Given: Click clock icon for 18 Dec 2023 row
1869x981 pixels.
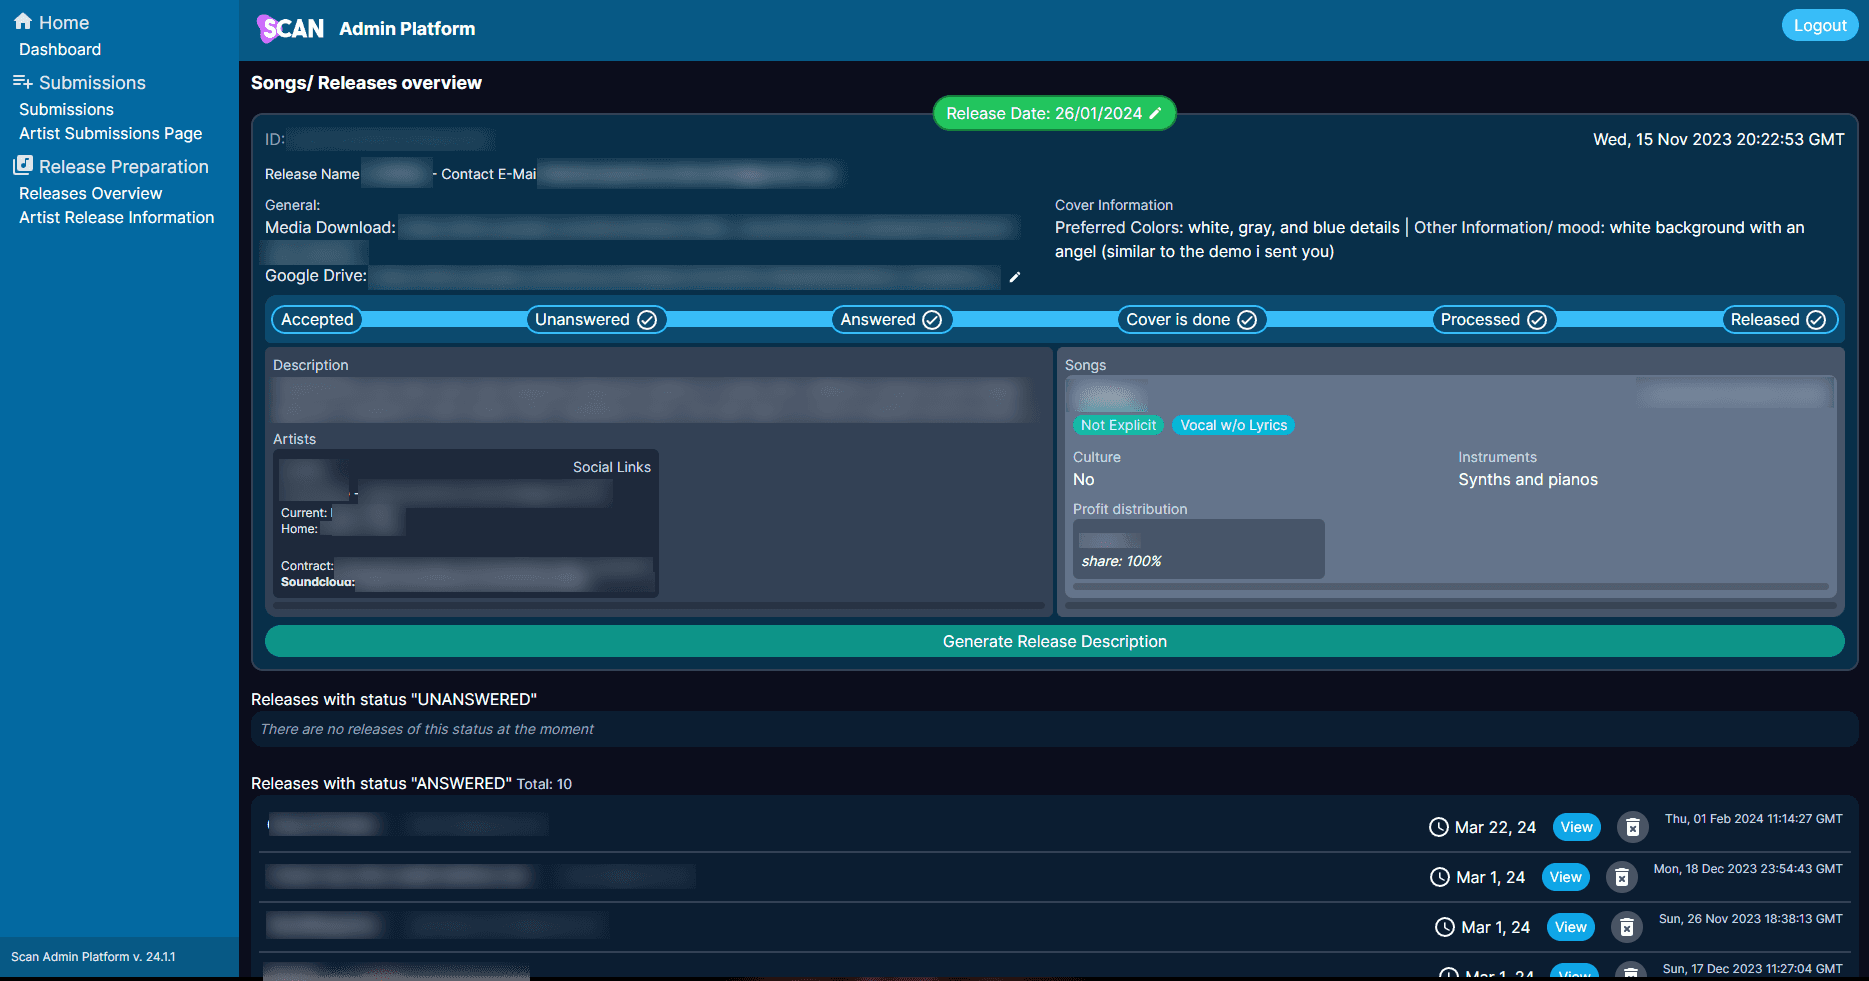Looking at the screenshot, I should click(1439, 877).
